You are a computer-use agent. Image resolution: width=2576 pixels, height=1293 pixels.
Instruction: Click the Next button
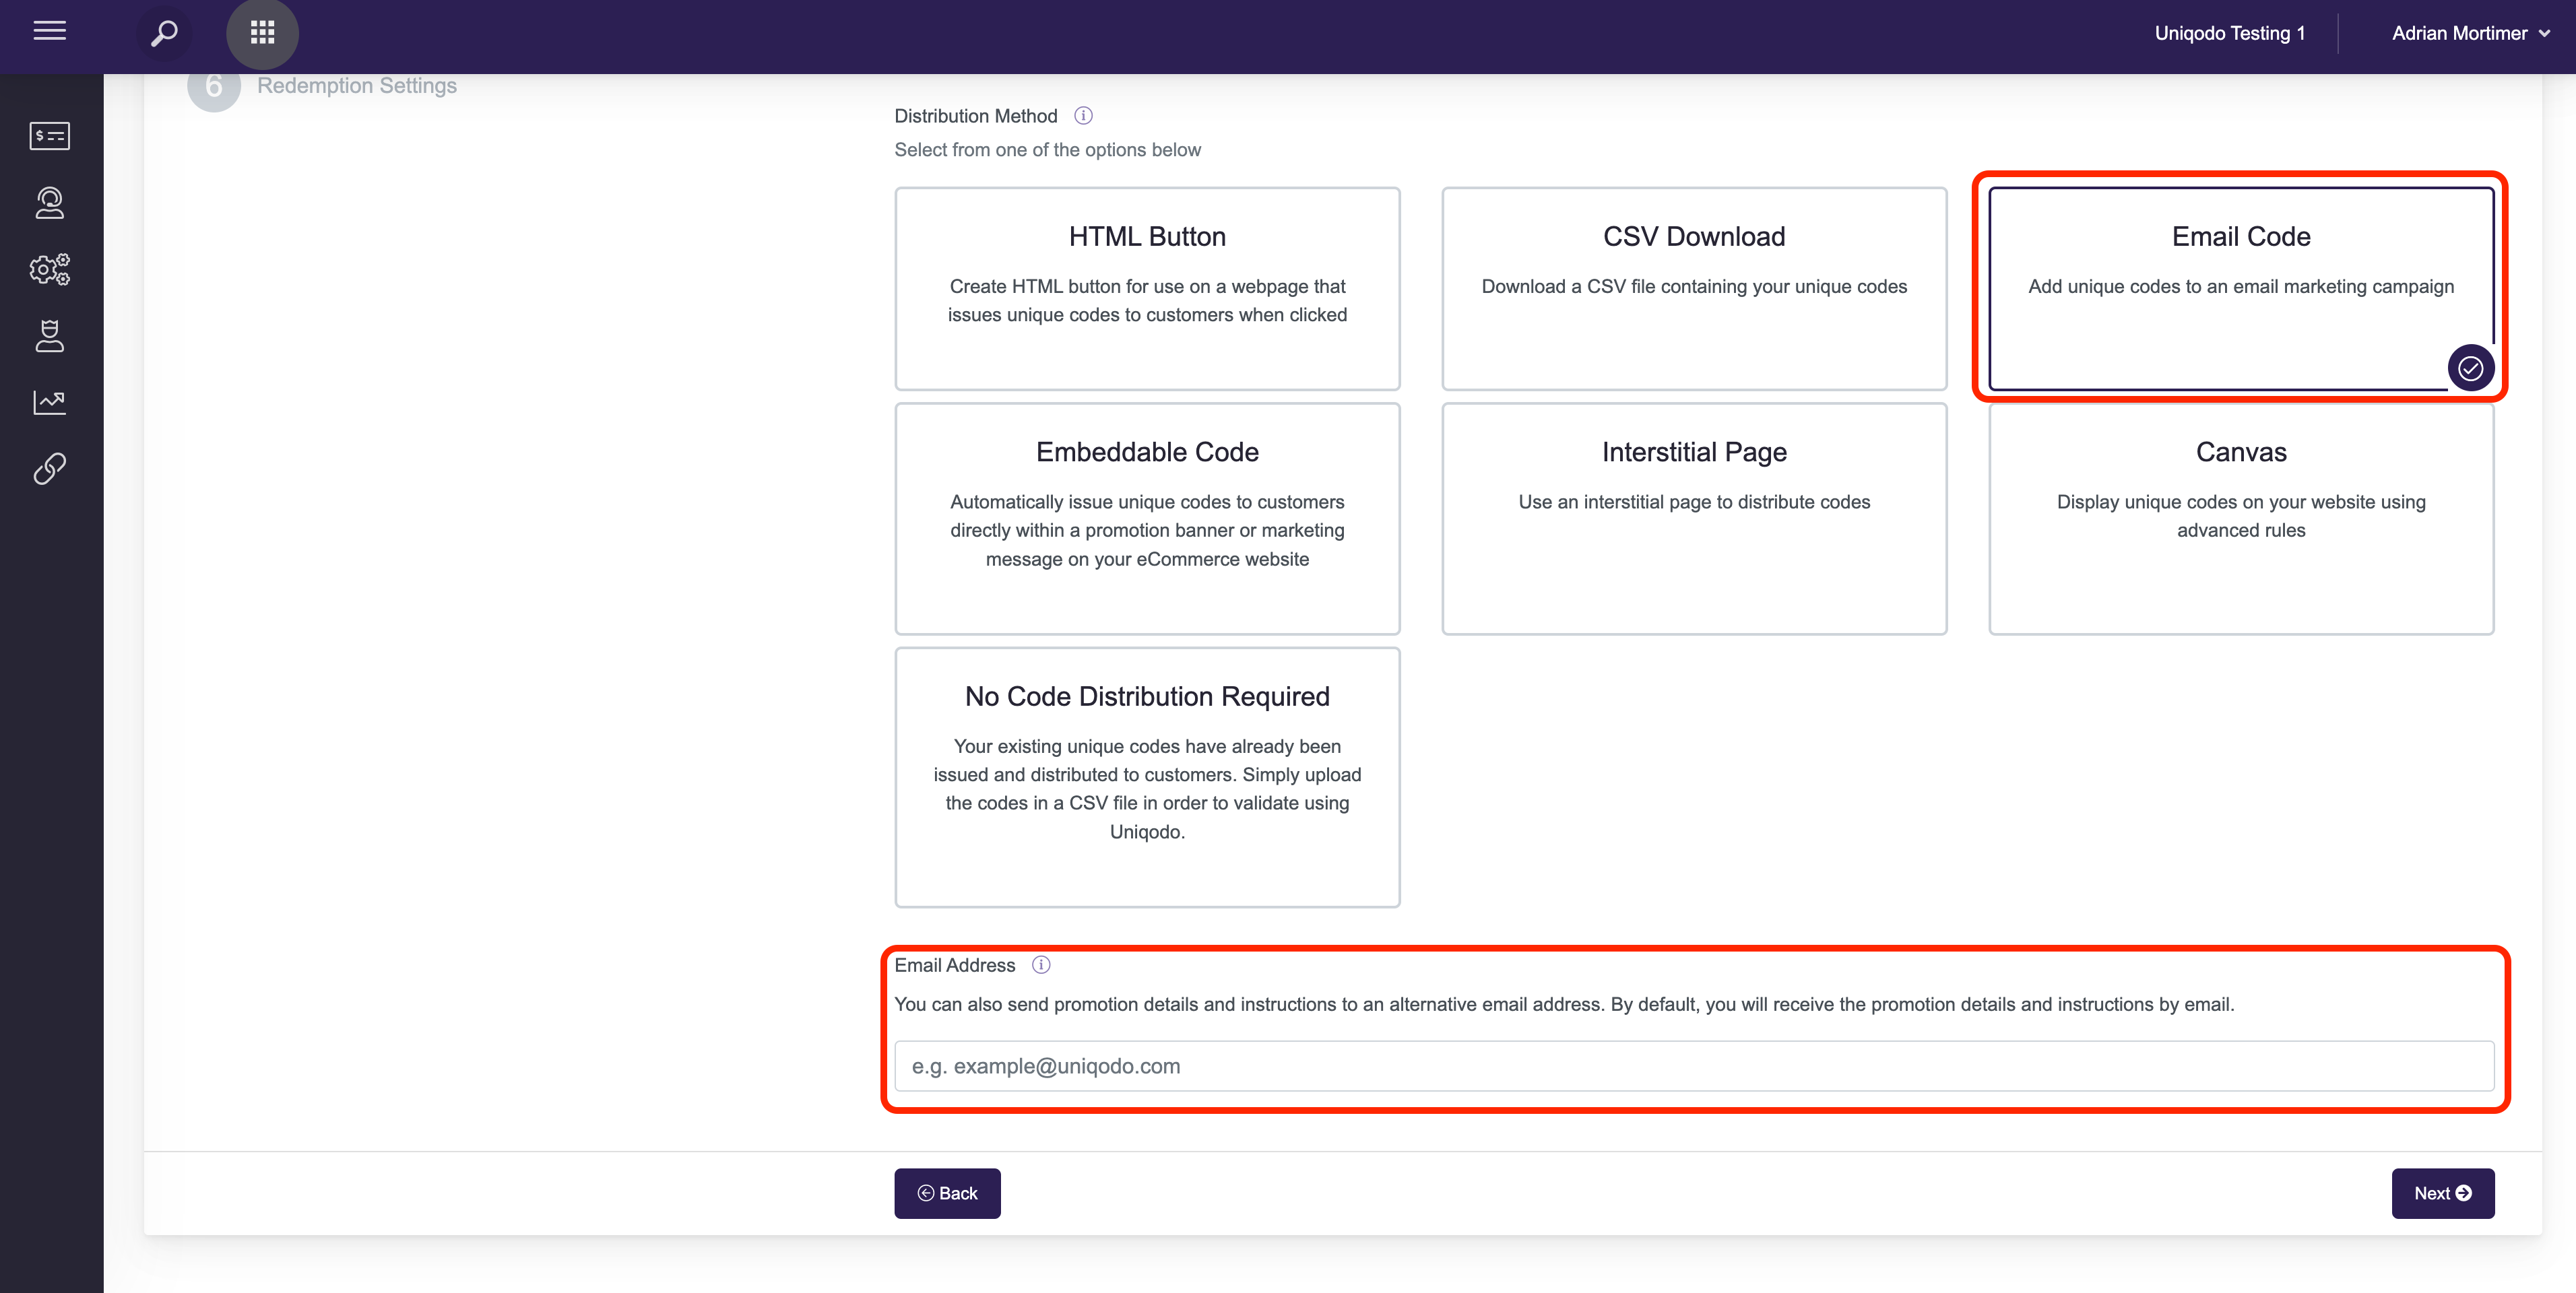[x=2442, y=1193]
